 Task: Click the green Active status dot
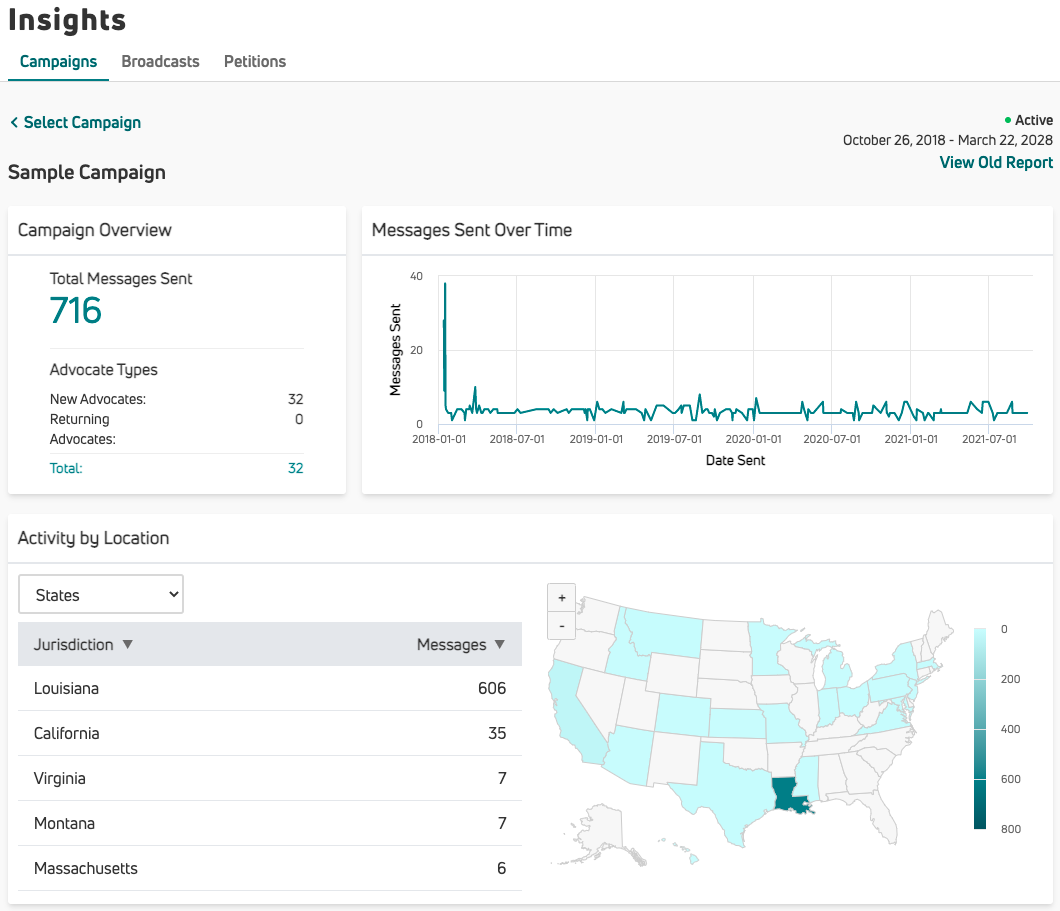click(1007, 119)
